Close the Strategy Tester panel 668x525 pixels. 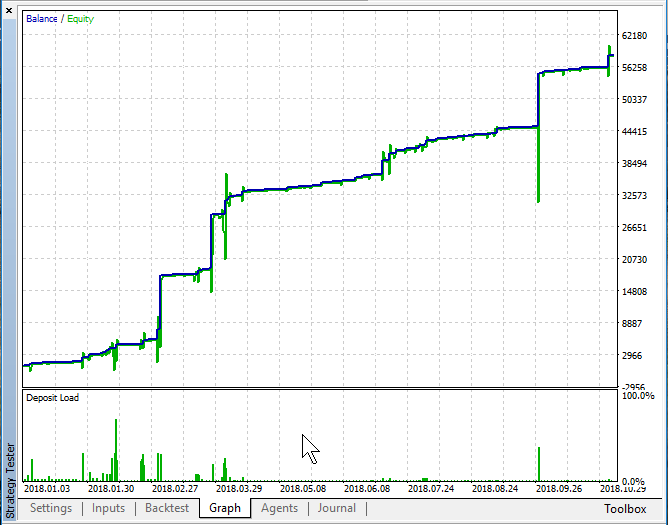click(x=9, y=10)
